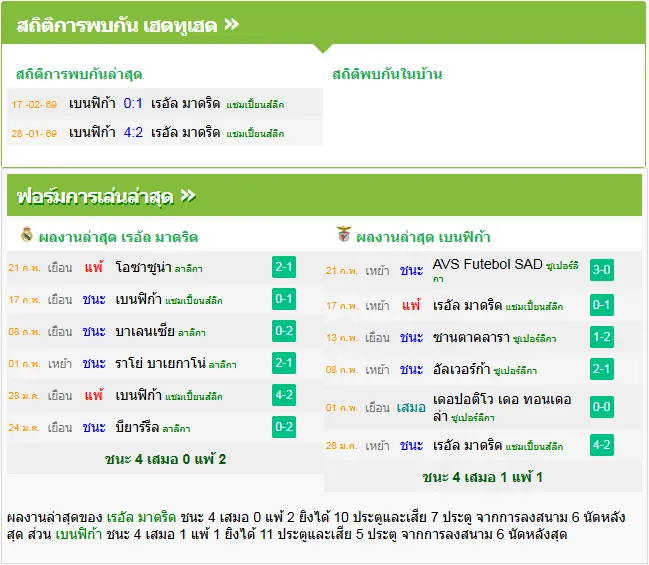Image resolution: width=649 pixels, height=565 pixels.
Task: Click the 4:2 score in 28-01-69 match
Action: tap(133, 132)
